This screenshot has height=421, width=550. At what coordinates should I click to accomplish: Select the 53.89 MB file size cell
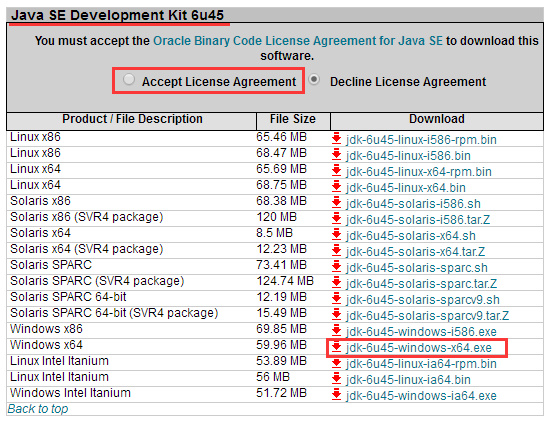click(281, 361)
